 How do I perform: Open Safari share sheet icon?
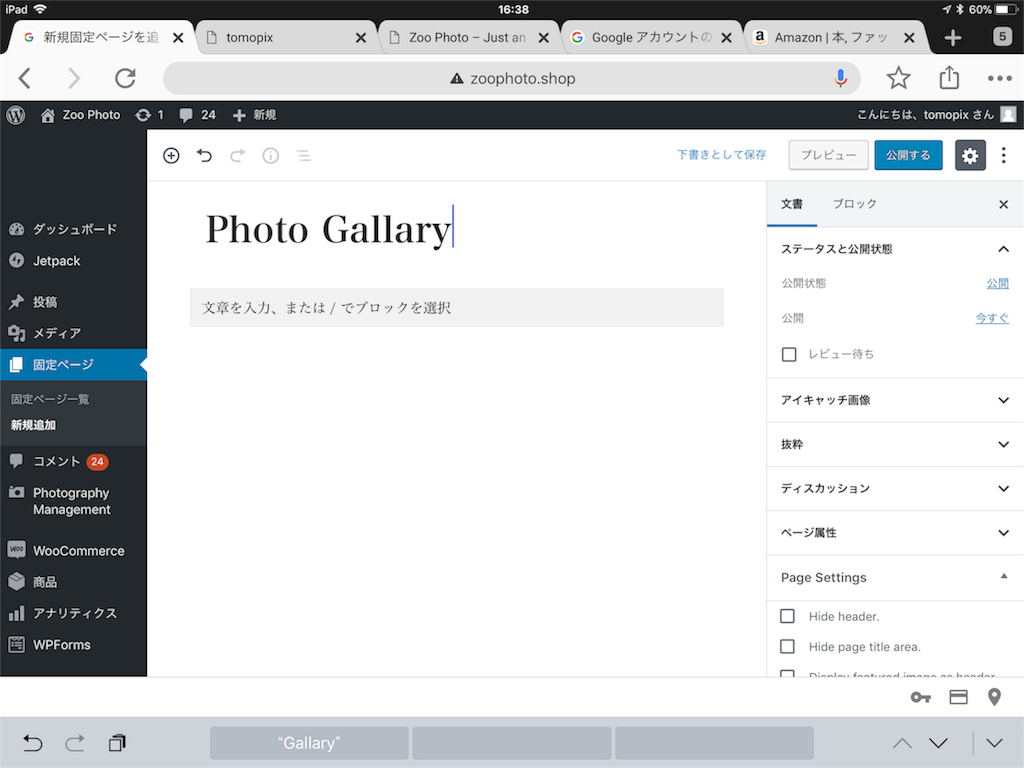pos(948,77)
